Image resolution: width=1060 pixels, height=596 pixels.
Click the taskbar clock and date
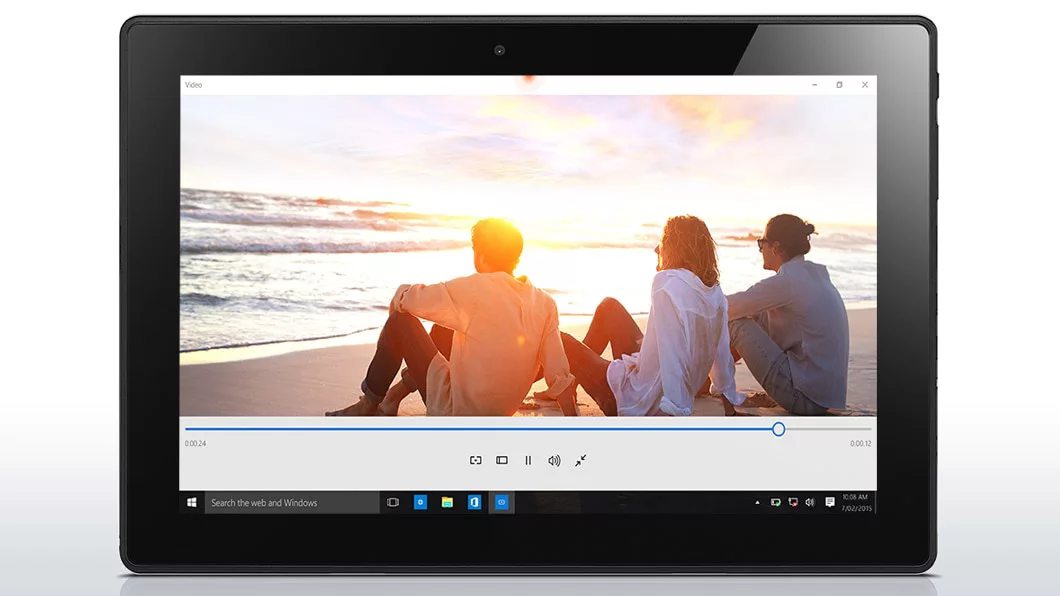tap(856, 502)
